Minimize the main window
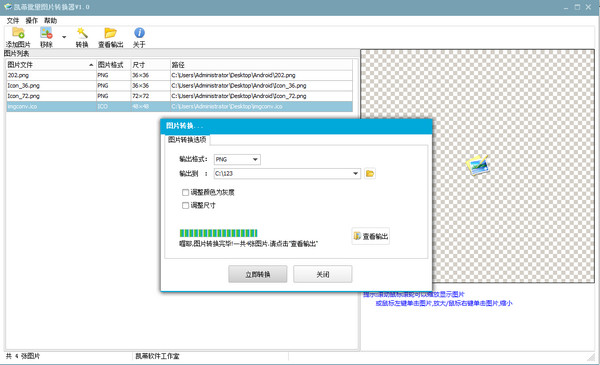 pos(566,7)
